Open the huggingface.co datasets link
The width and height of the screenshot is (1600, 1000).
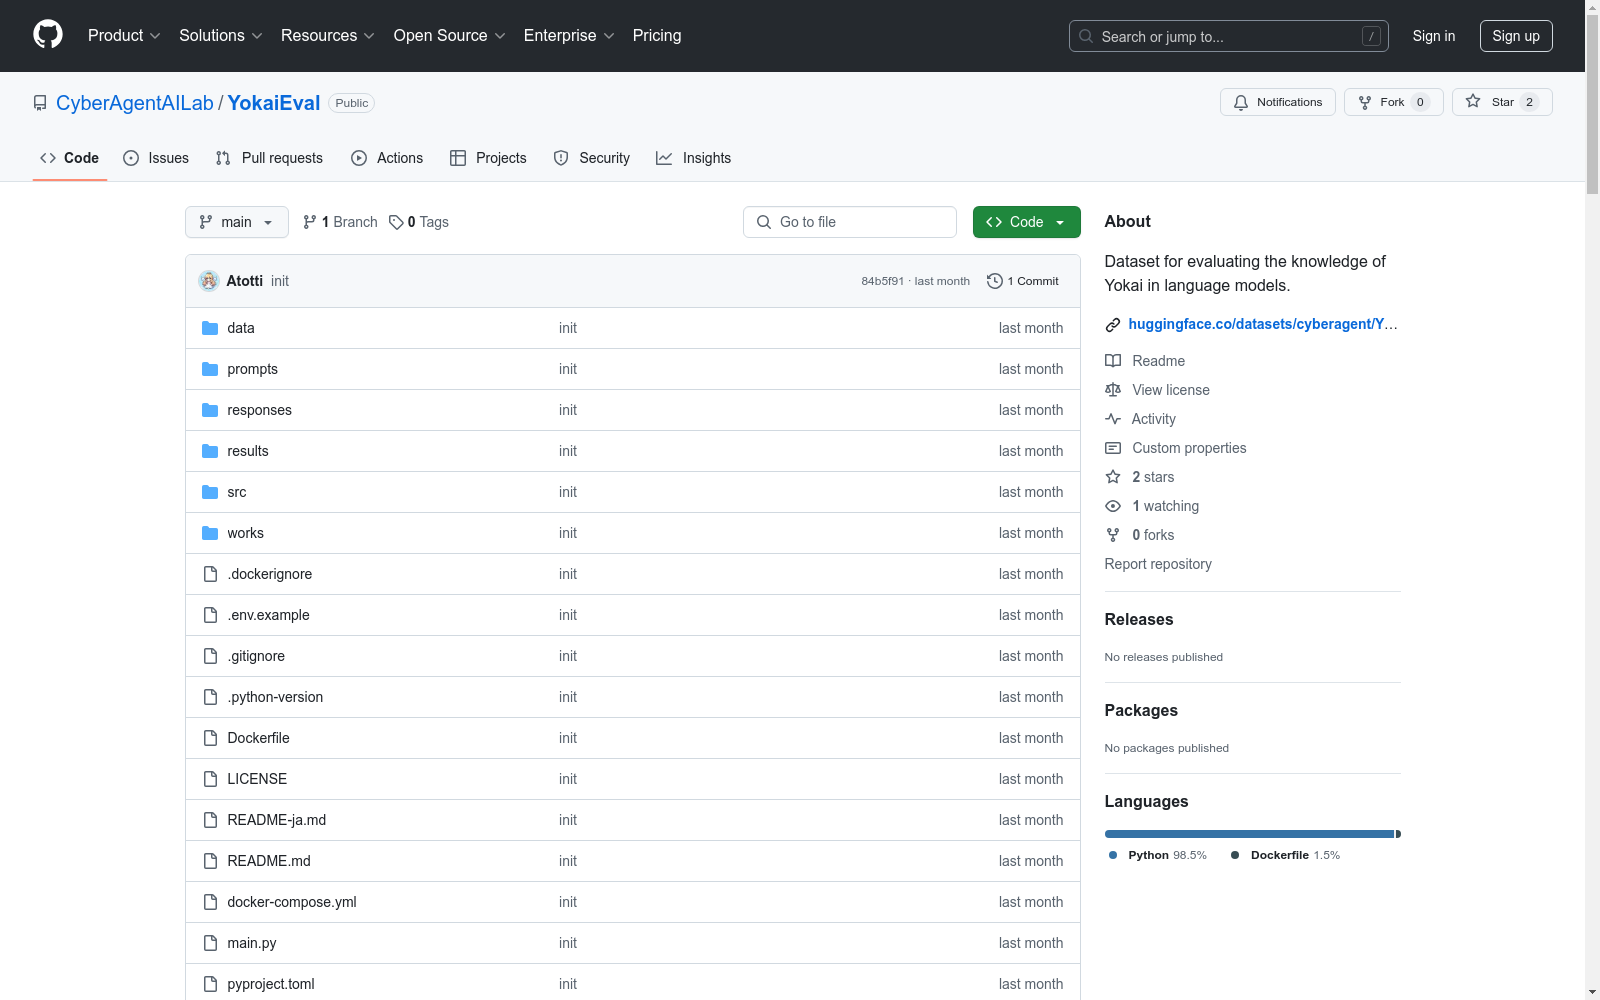(x=1263, y=324)
